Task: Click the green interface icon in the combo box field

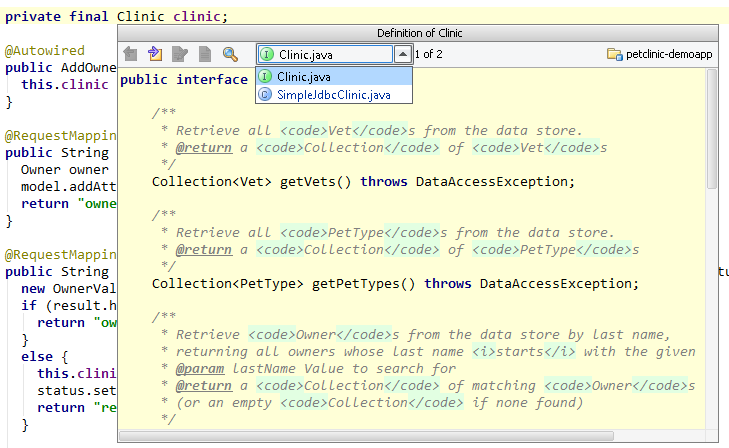Action: coord(267,54)
